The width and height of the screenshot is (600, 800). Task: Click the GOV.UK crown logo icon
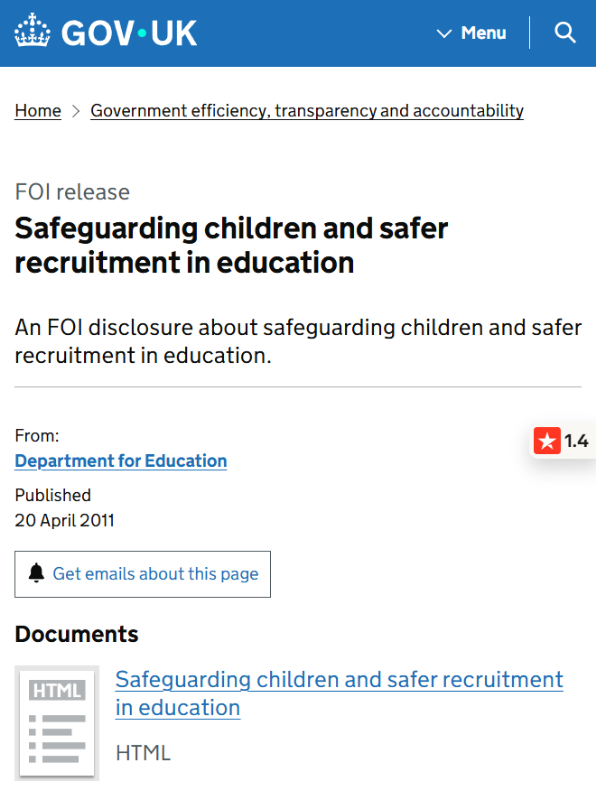[x=33, y=31]
